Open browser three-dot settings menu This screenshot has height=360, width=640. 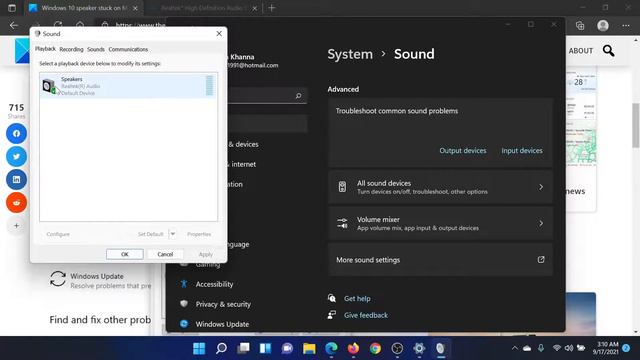(626, 25)
